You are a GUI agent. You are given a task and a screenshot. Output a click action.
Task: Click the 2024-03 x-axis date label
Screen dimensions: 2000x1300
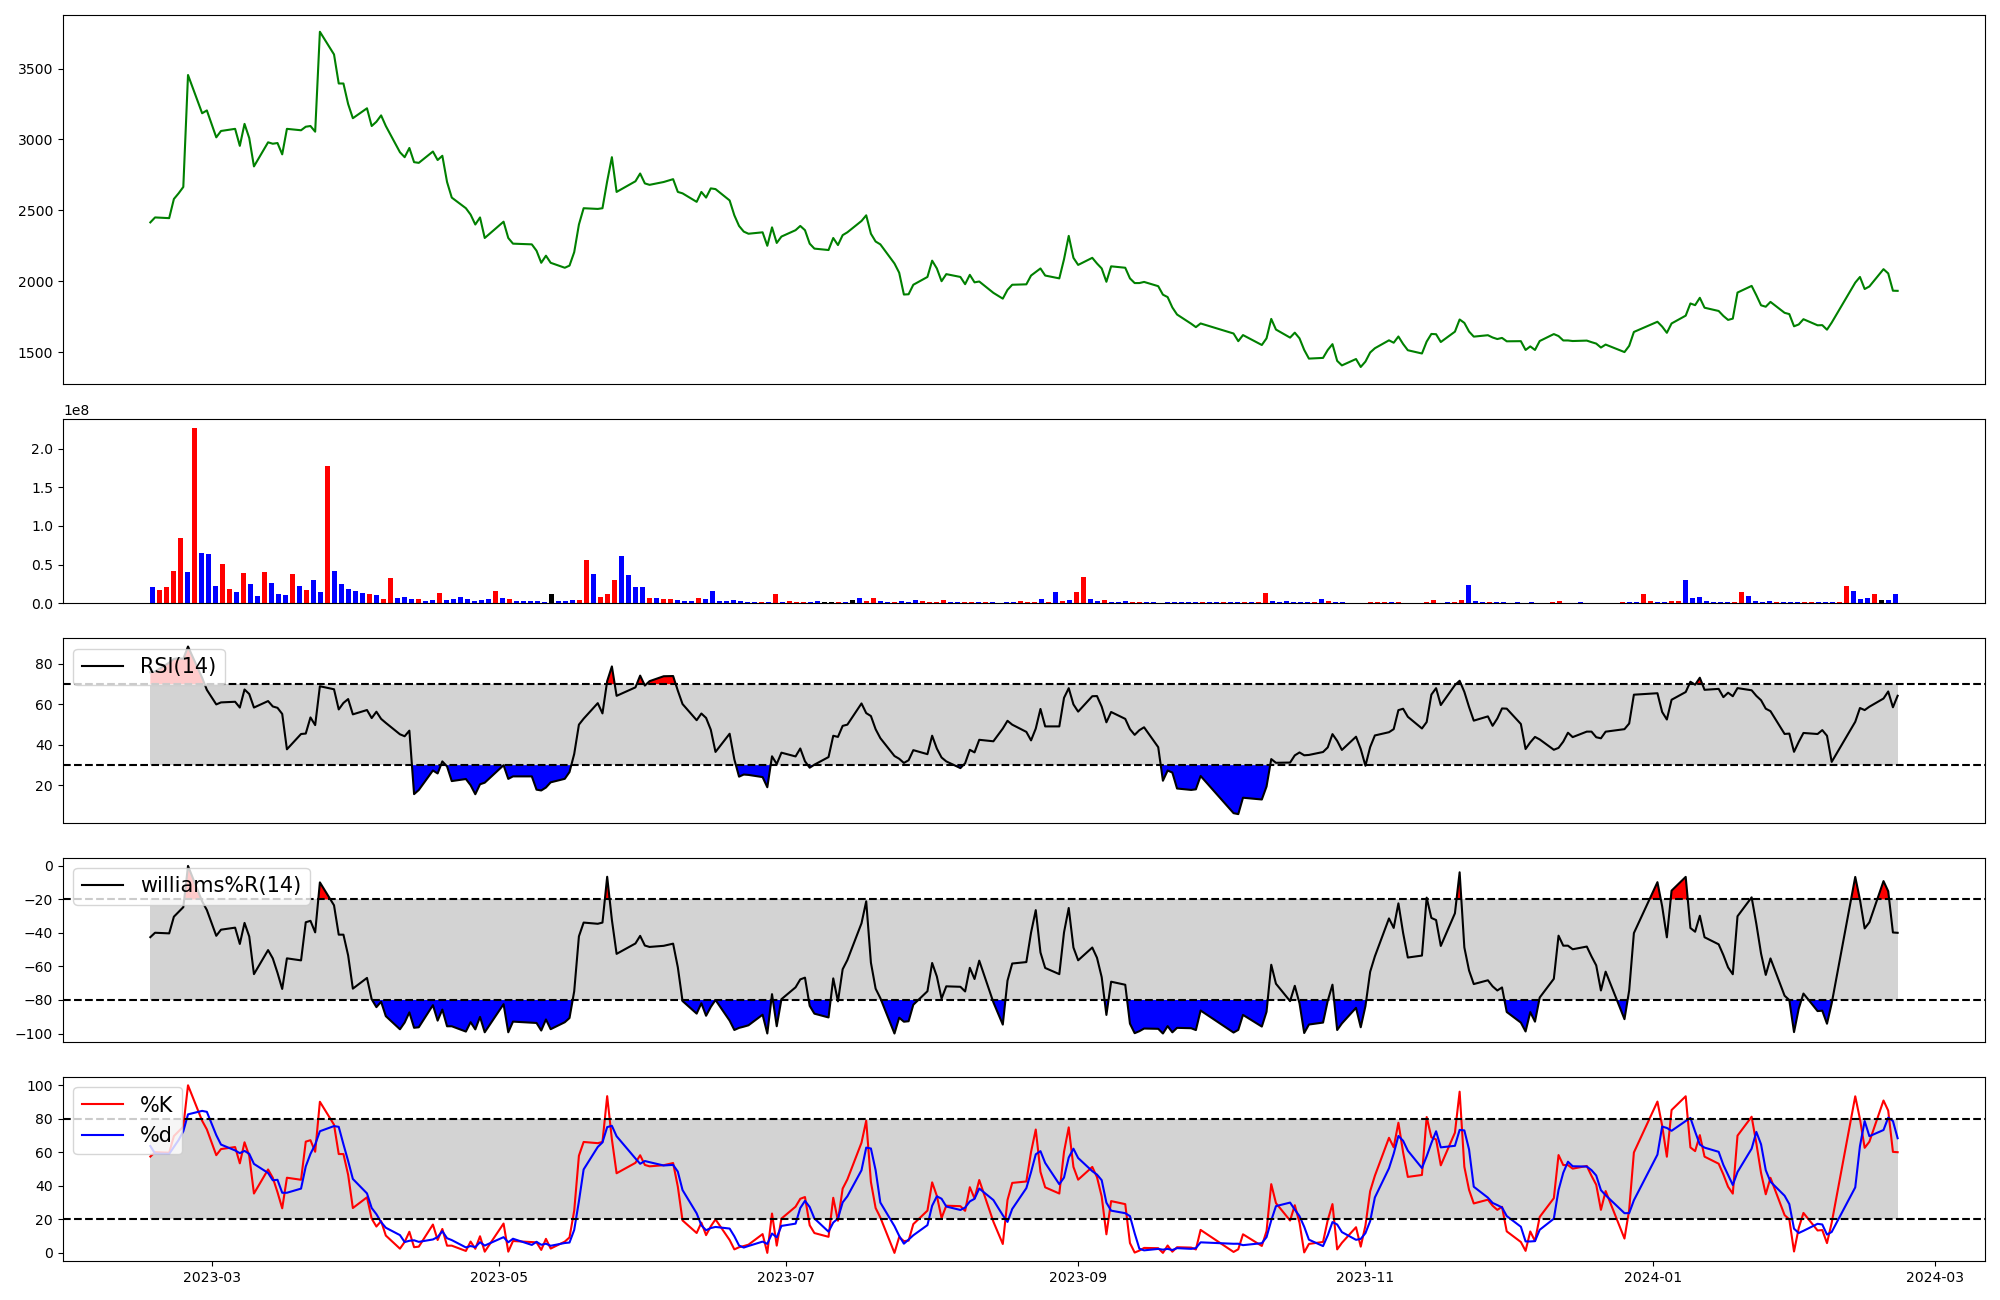[x=1935, y=1277]
